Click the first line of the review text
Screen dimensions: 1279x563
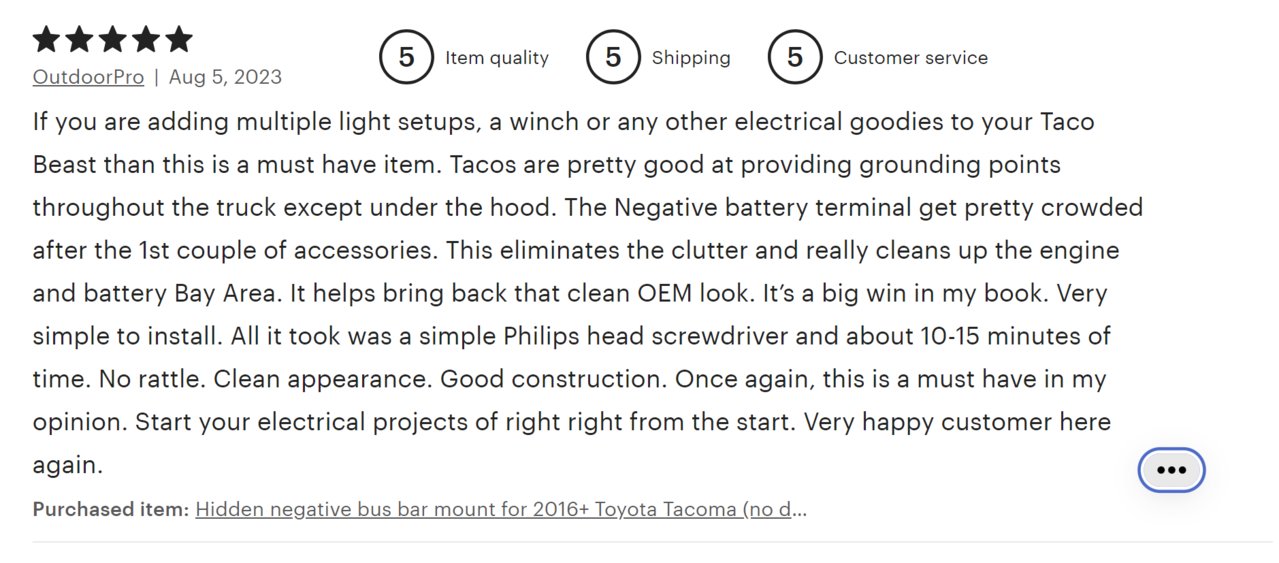564,122
